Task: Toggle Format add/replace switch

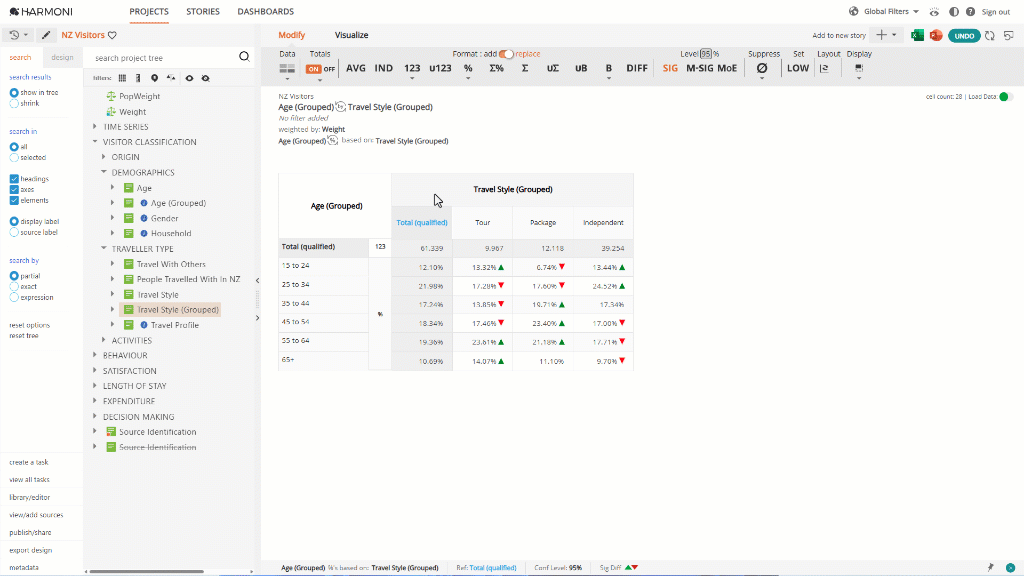Action: click(x=506, y=54)
